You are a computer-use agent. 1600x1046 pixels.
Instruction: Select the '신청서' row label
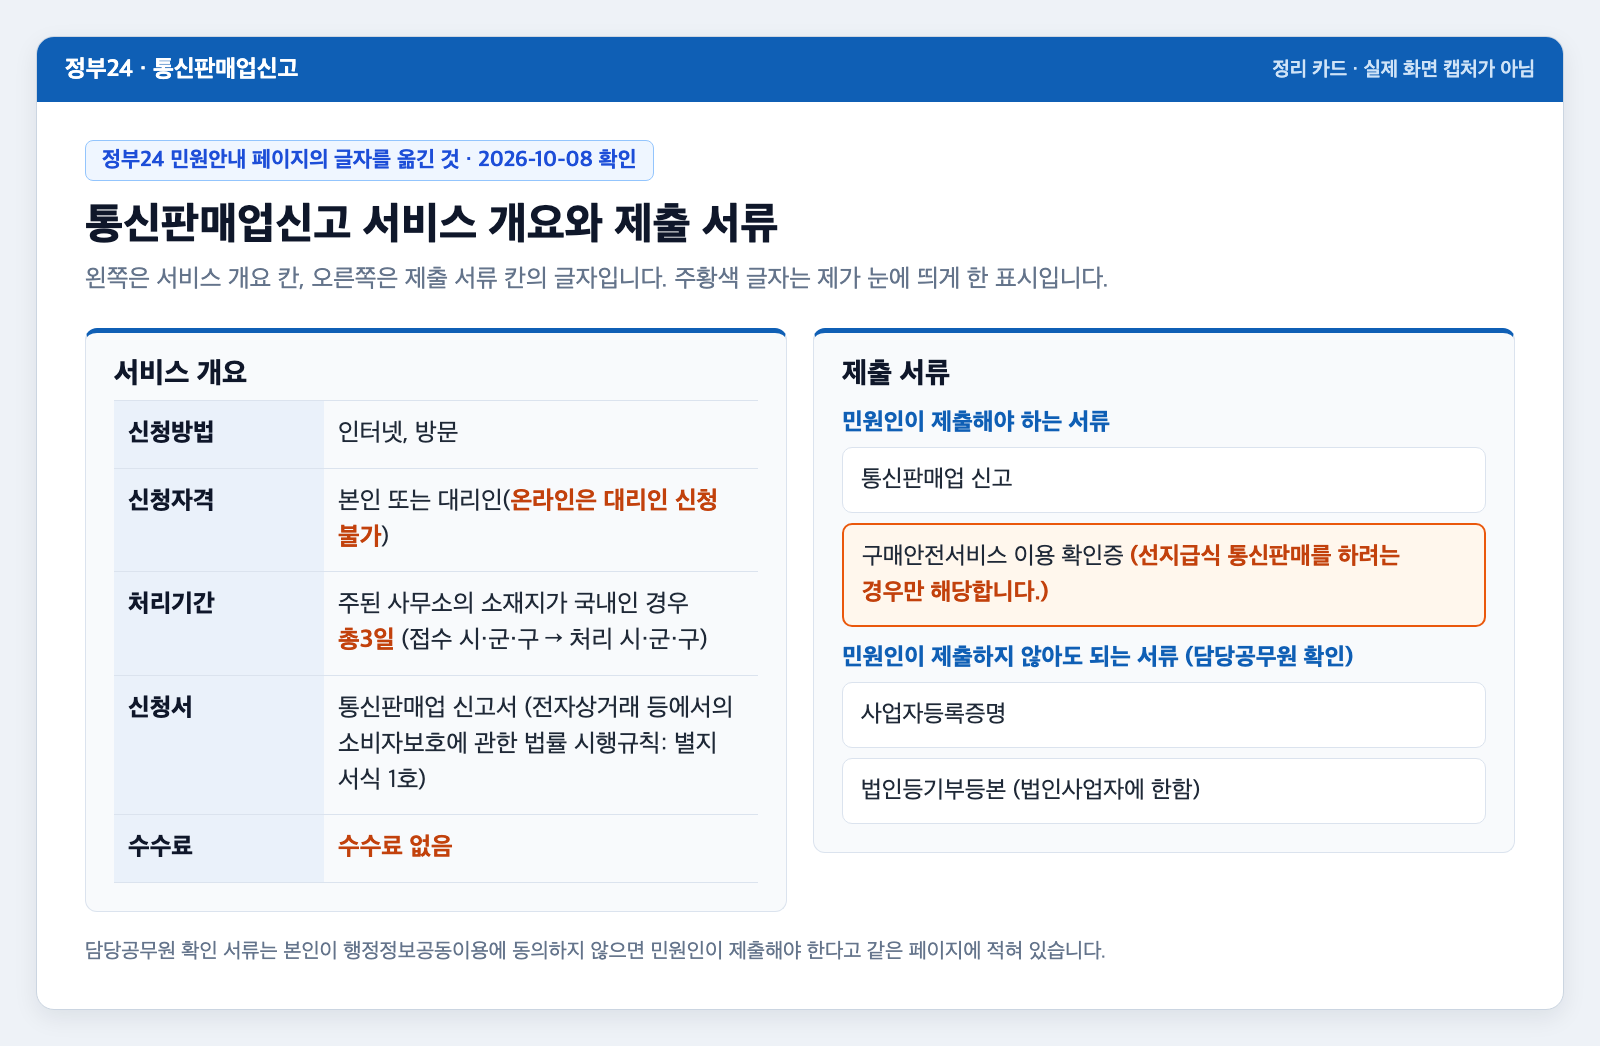pyautogui.click(x=160, y=707)
